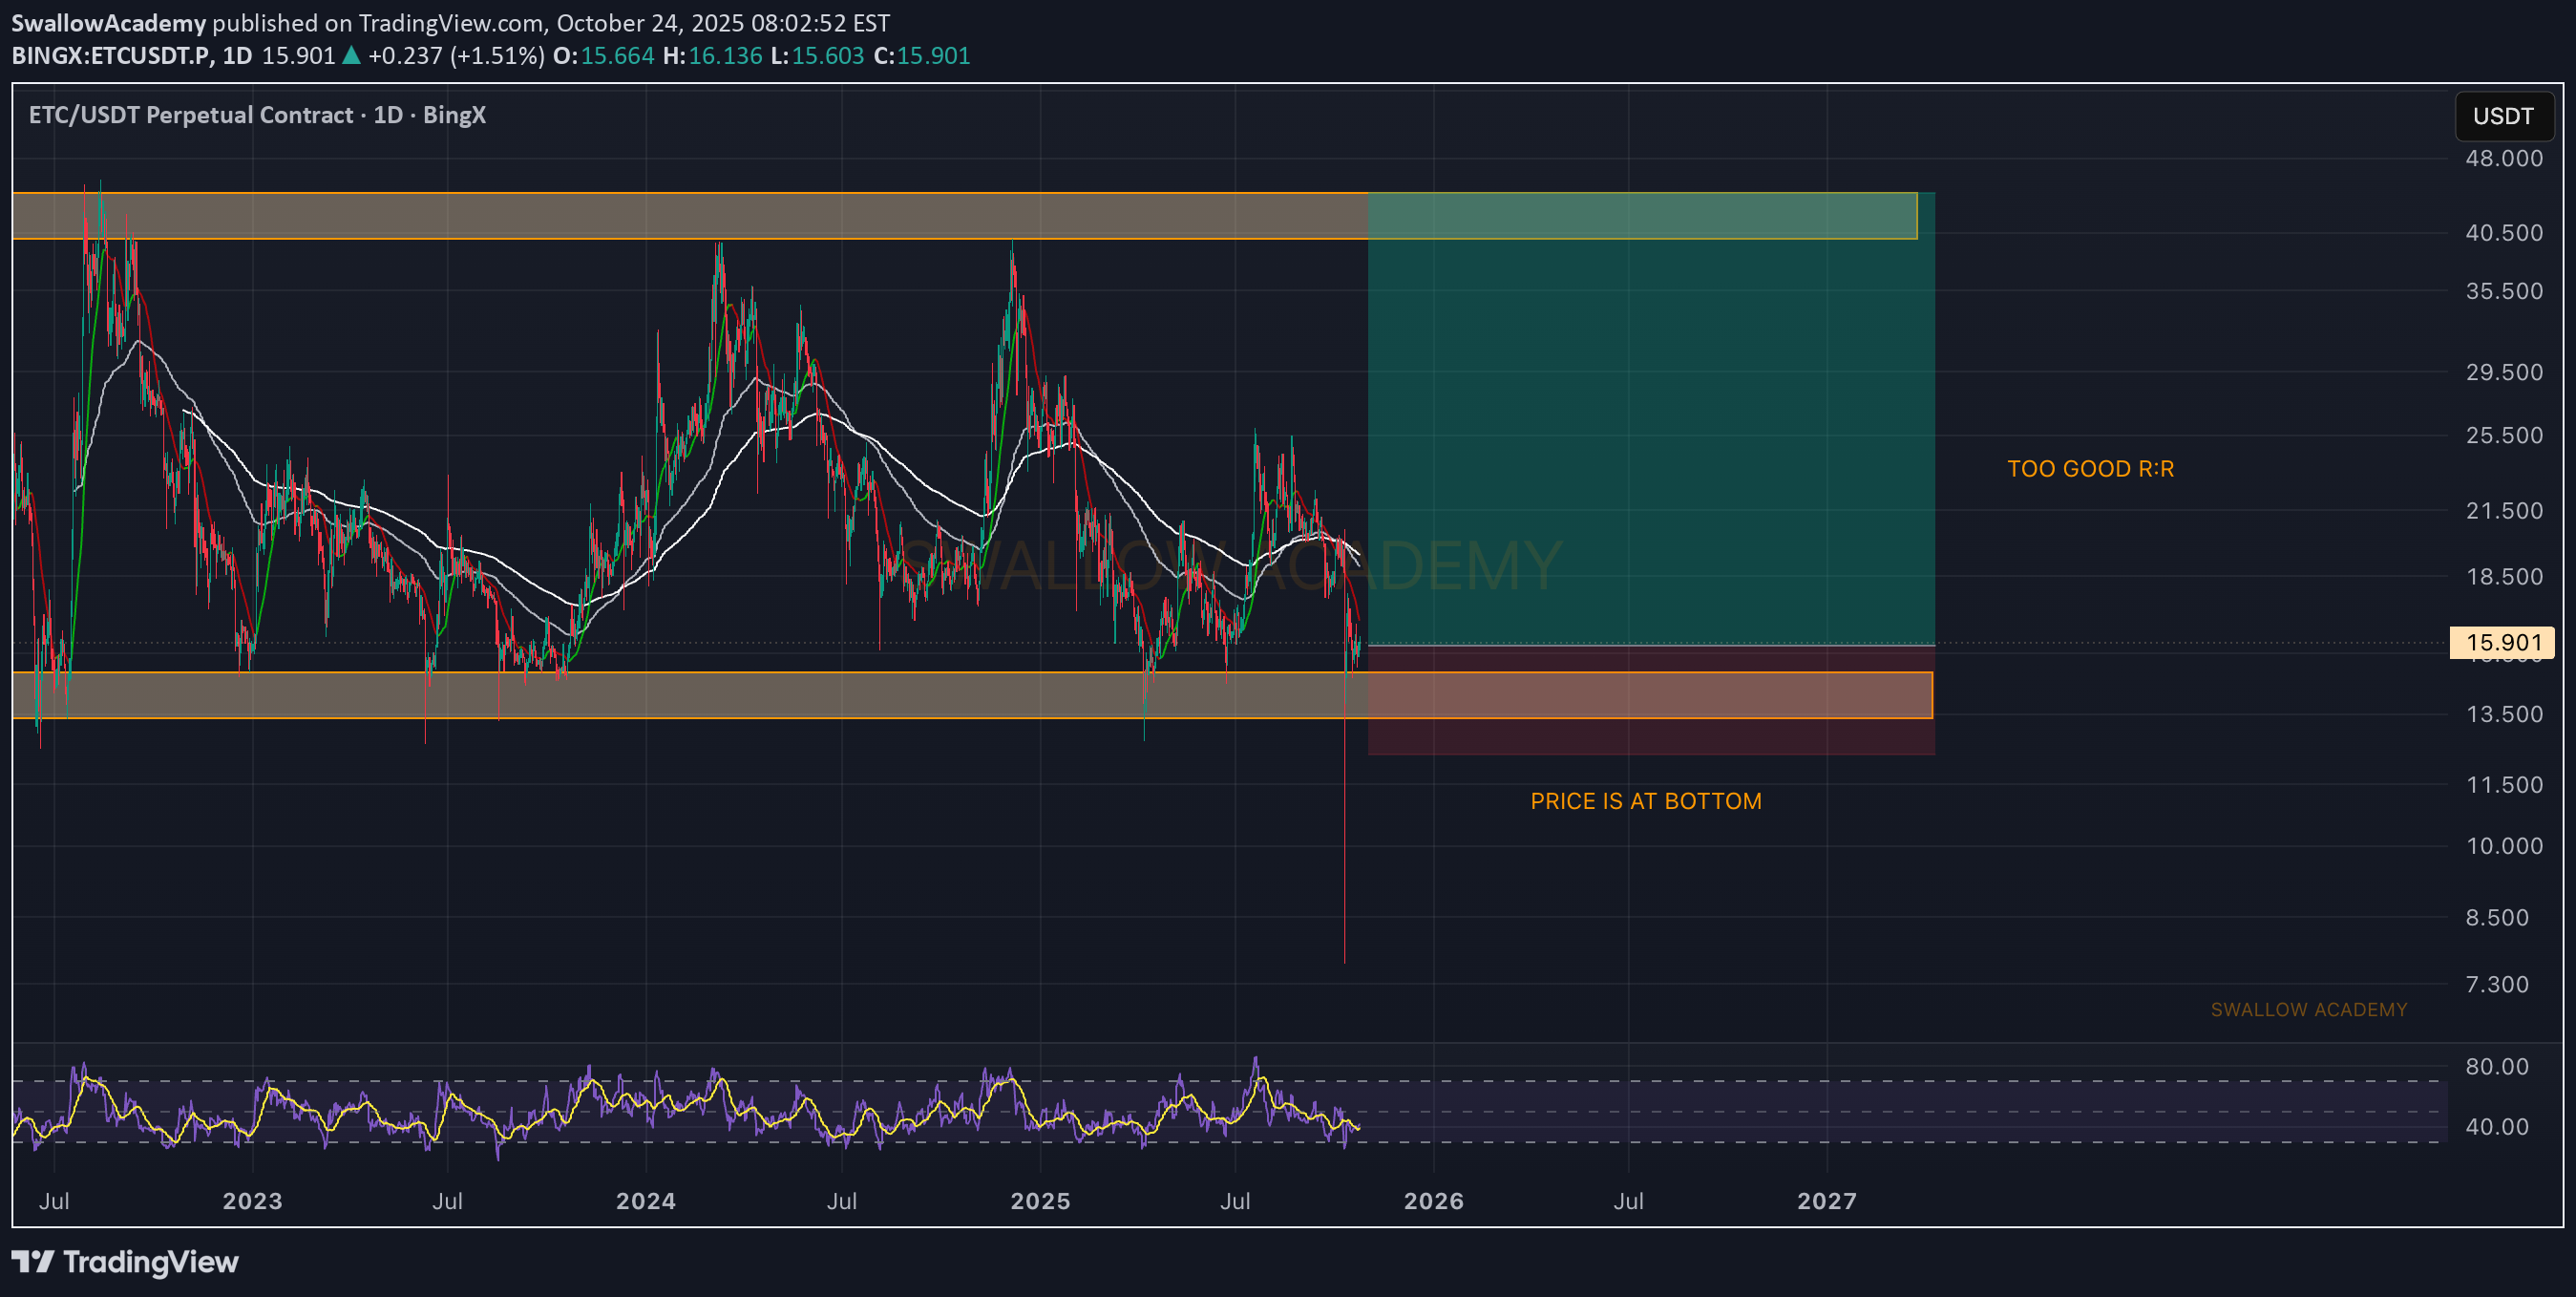
Task: Click the red stop-loss zone
Action: pos(1650,736)
